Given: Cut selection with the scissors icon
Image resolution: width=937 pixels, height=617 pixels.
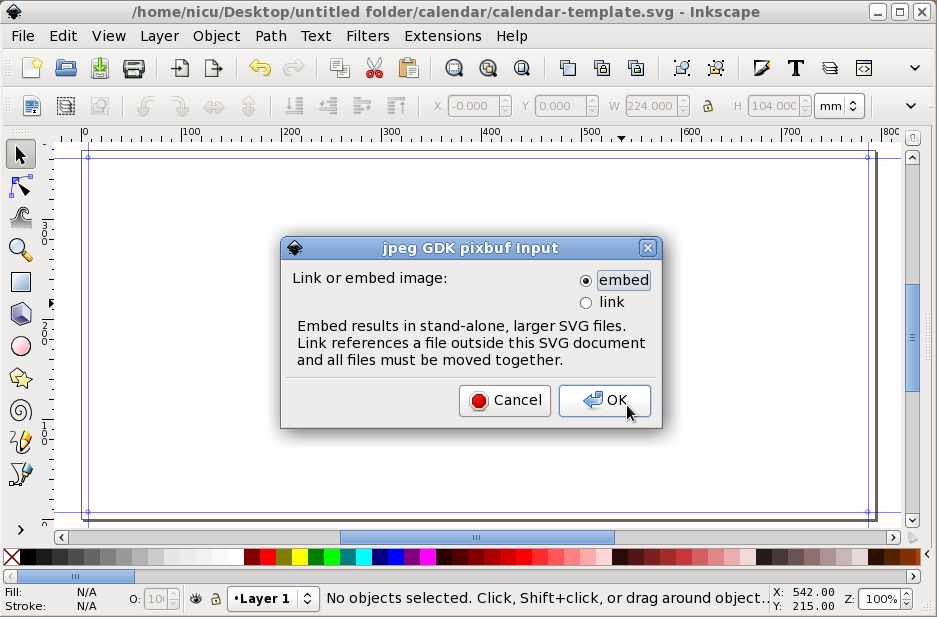Looking at the screenshot, I should point(374,68).
